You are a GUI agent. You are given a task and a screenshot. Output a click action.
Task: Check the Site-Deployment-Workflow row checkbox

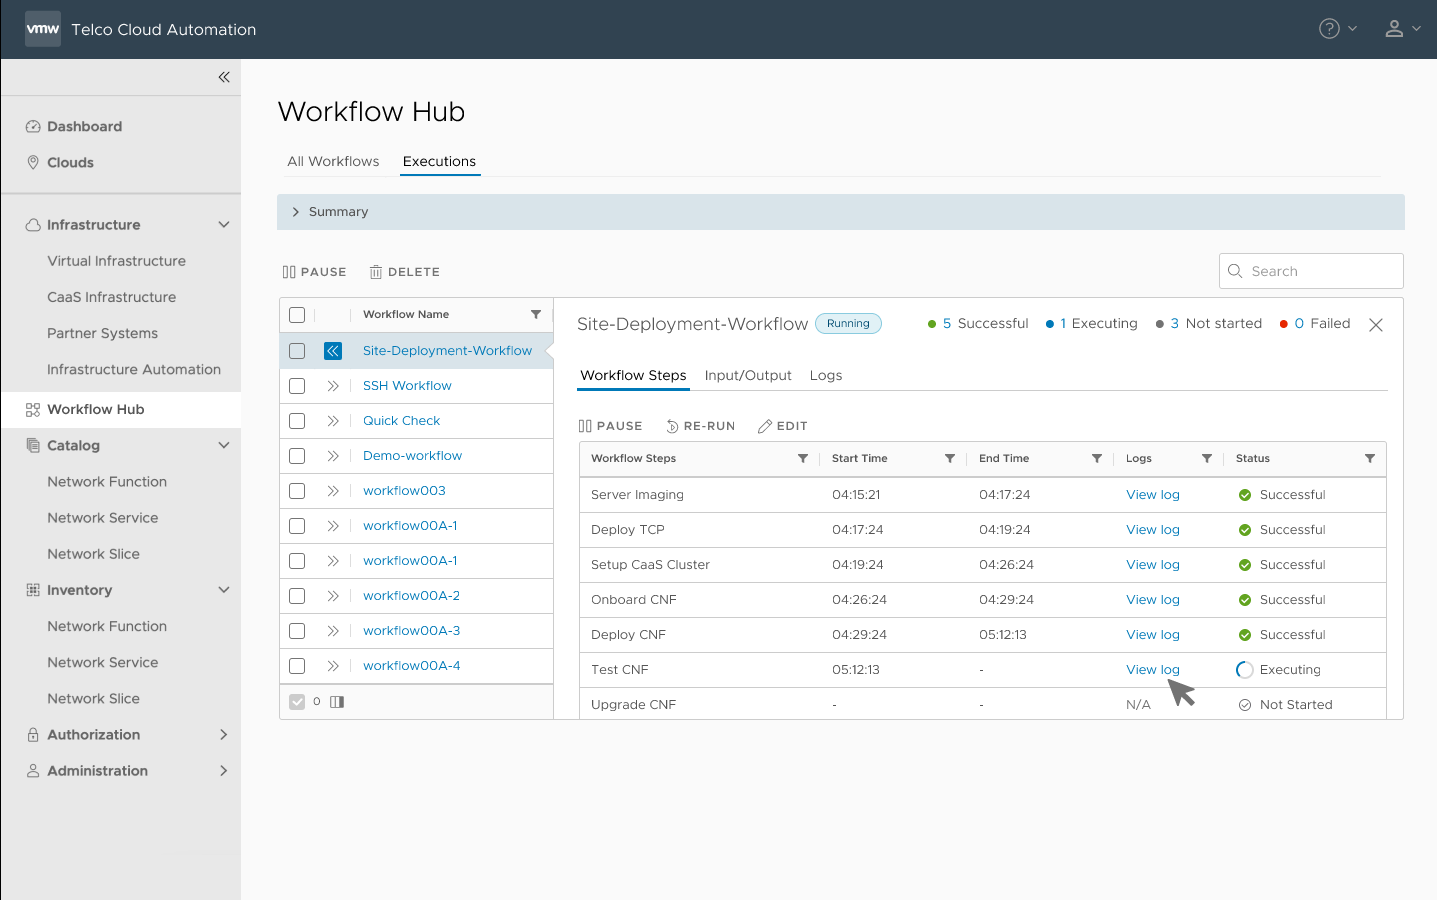[x=297, y=351]
